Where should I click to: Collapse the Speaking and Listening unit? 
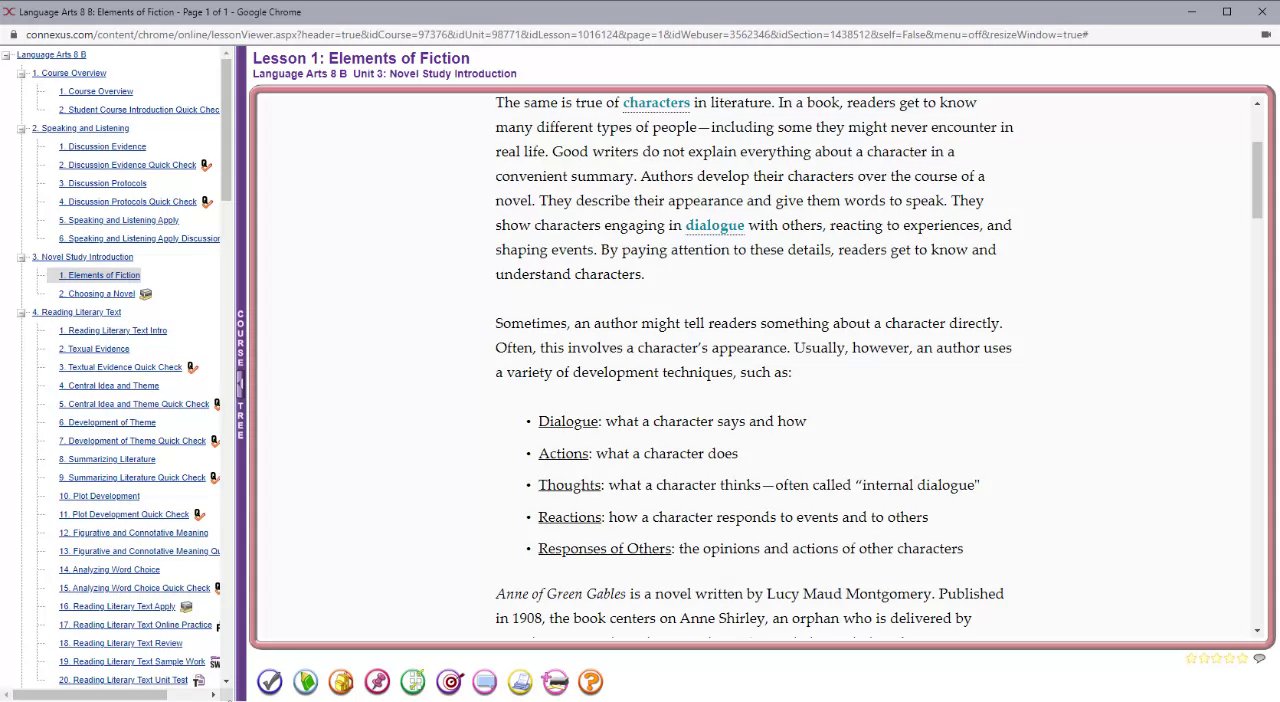(x=22, y=129)
